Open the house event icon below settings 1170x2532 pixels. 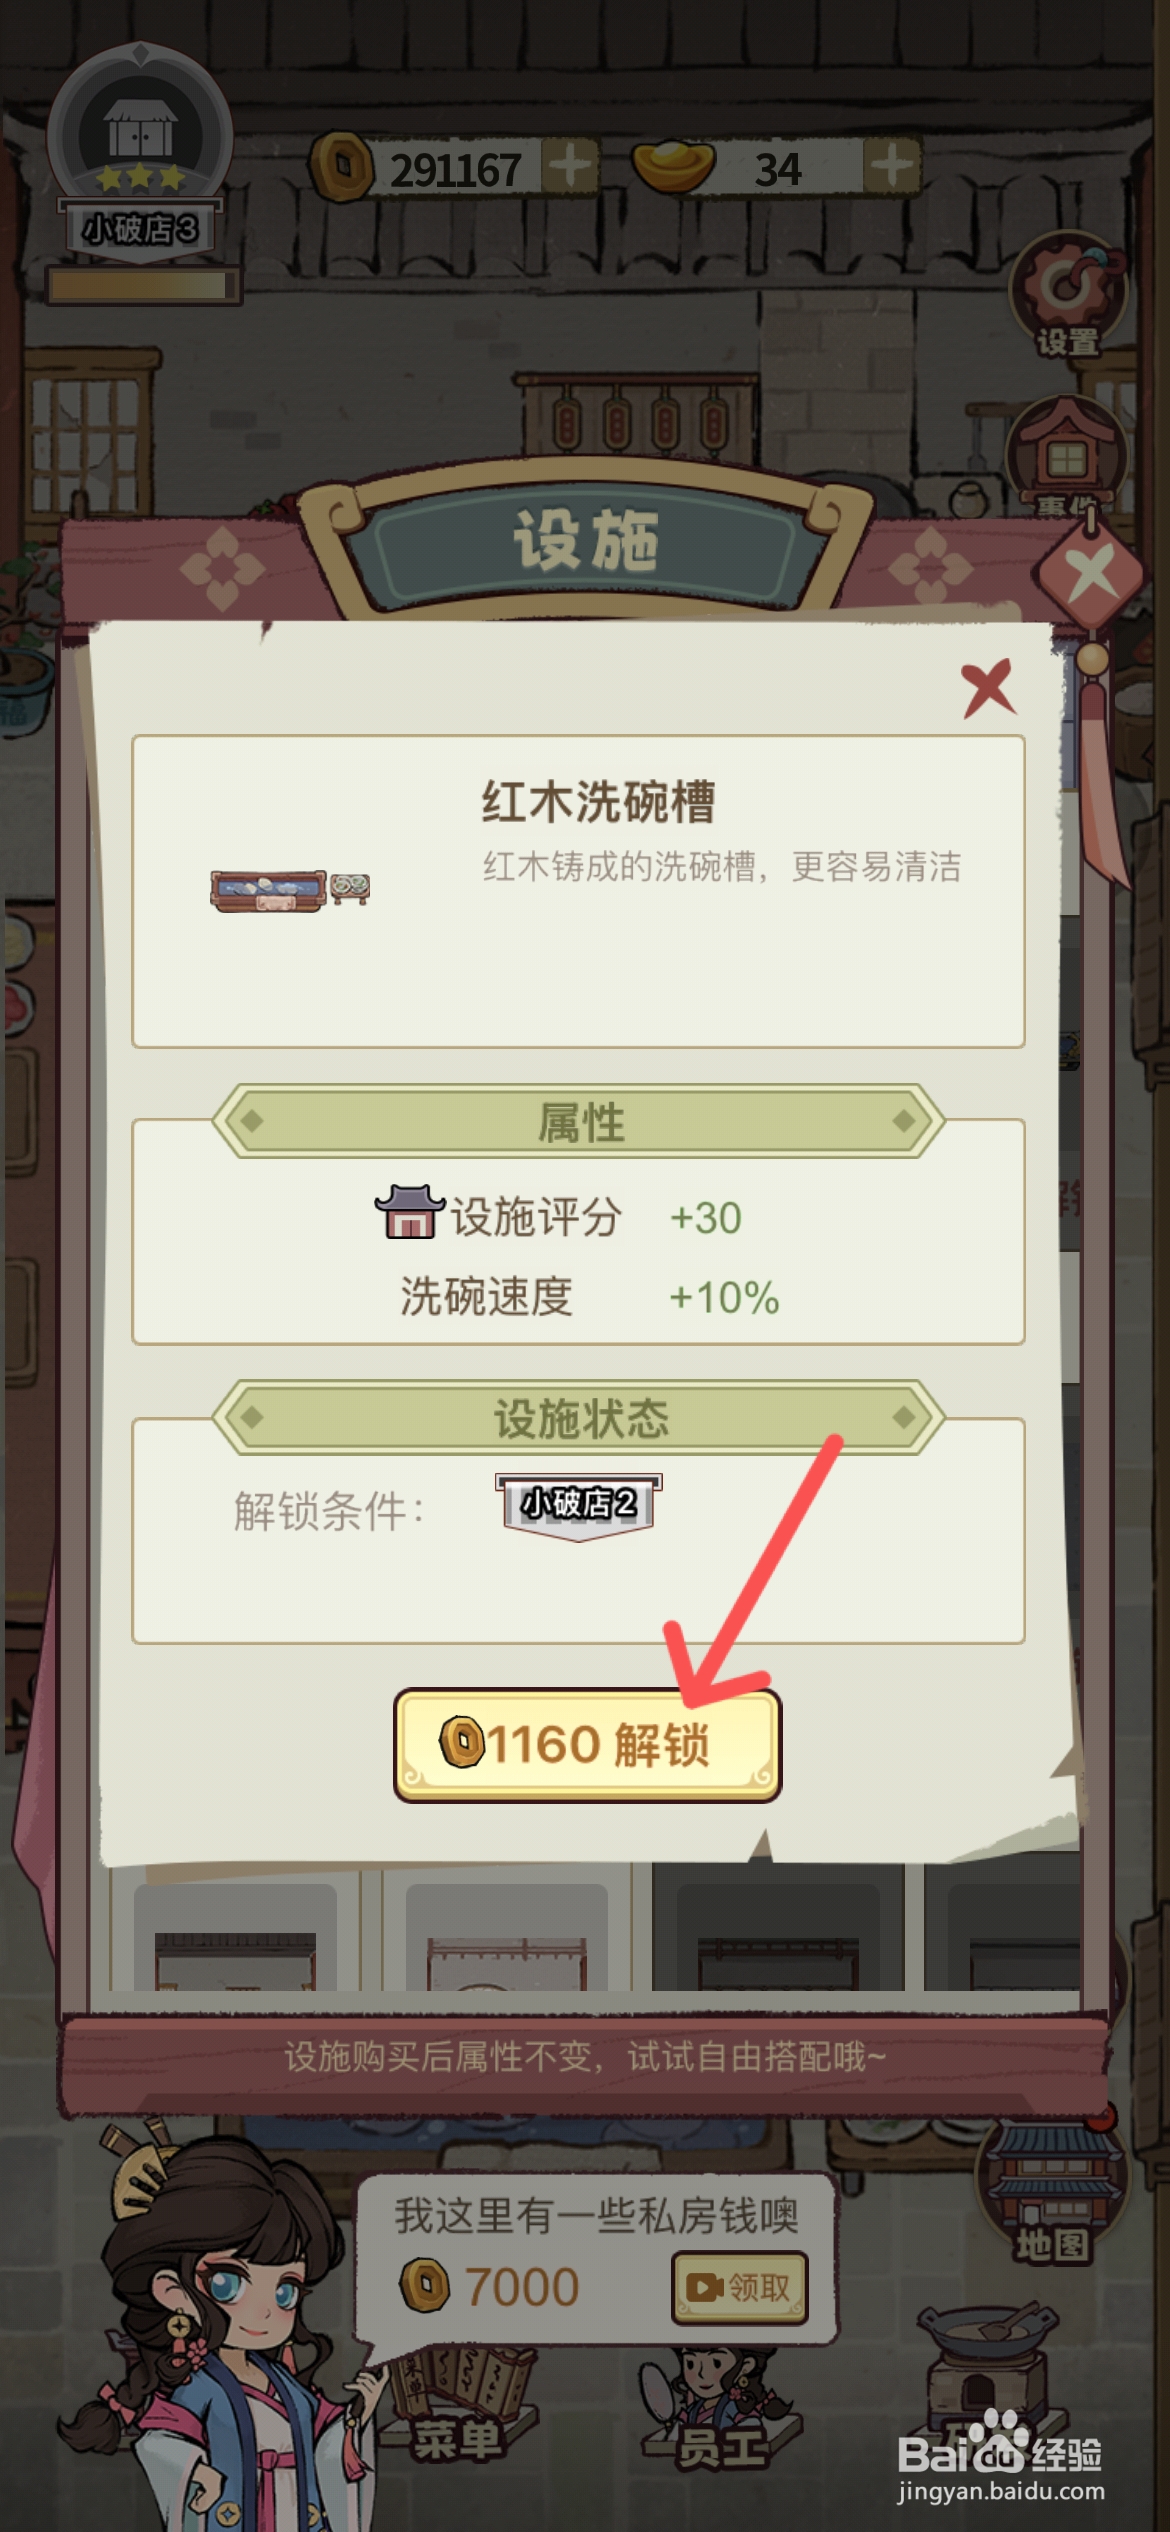(1066, 457)
